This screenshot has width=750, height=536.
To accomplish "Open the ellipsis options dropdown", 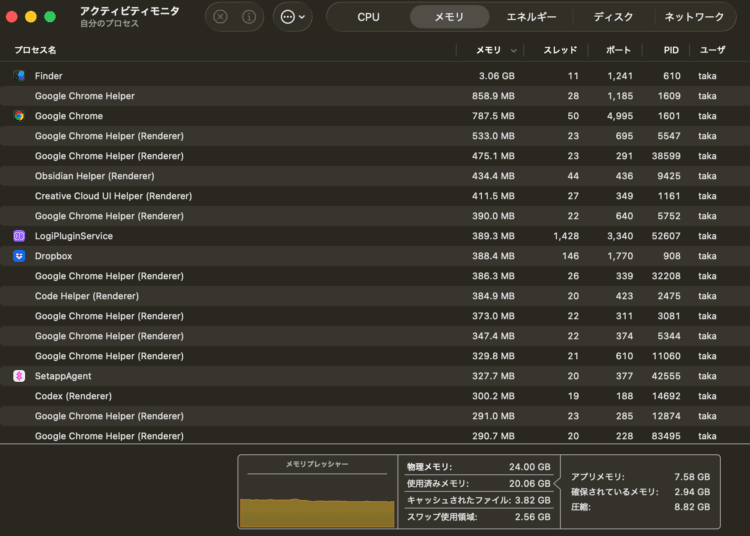I will click(x=293, y=17).
